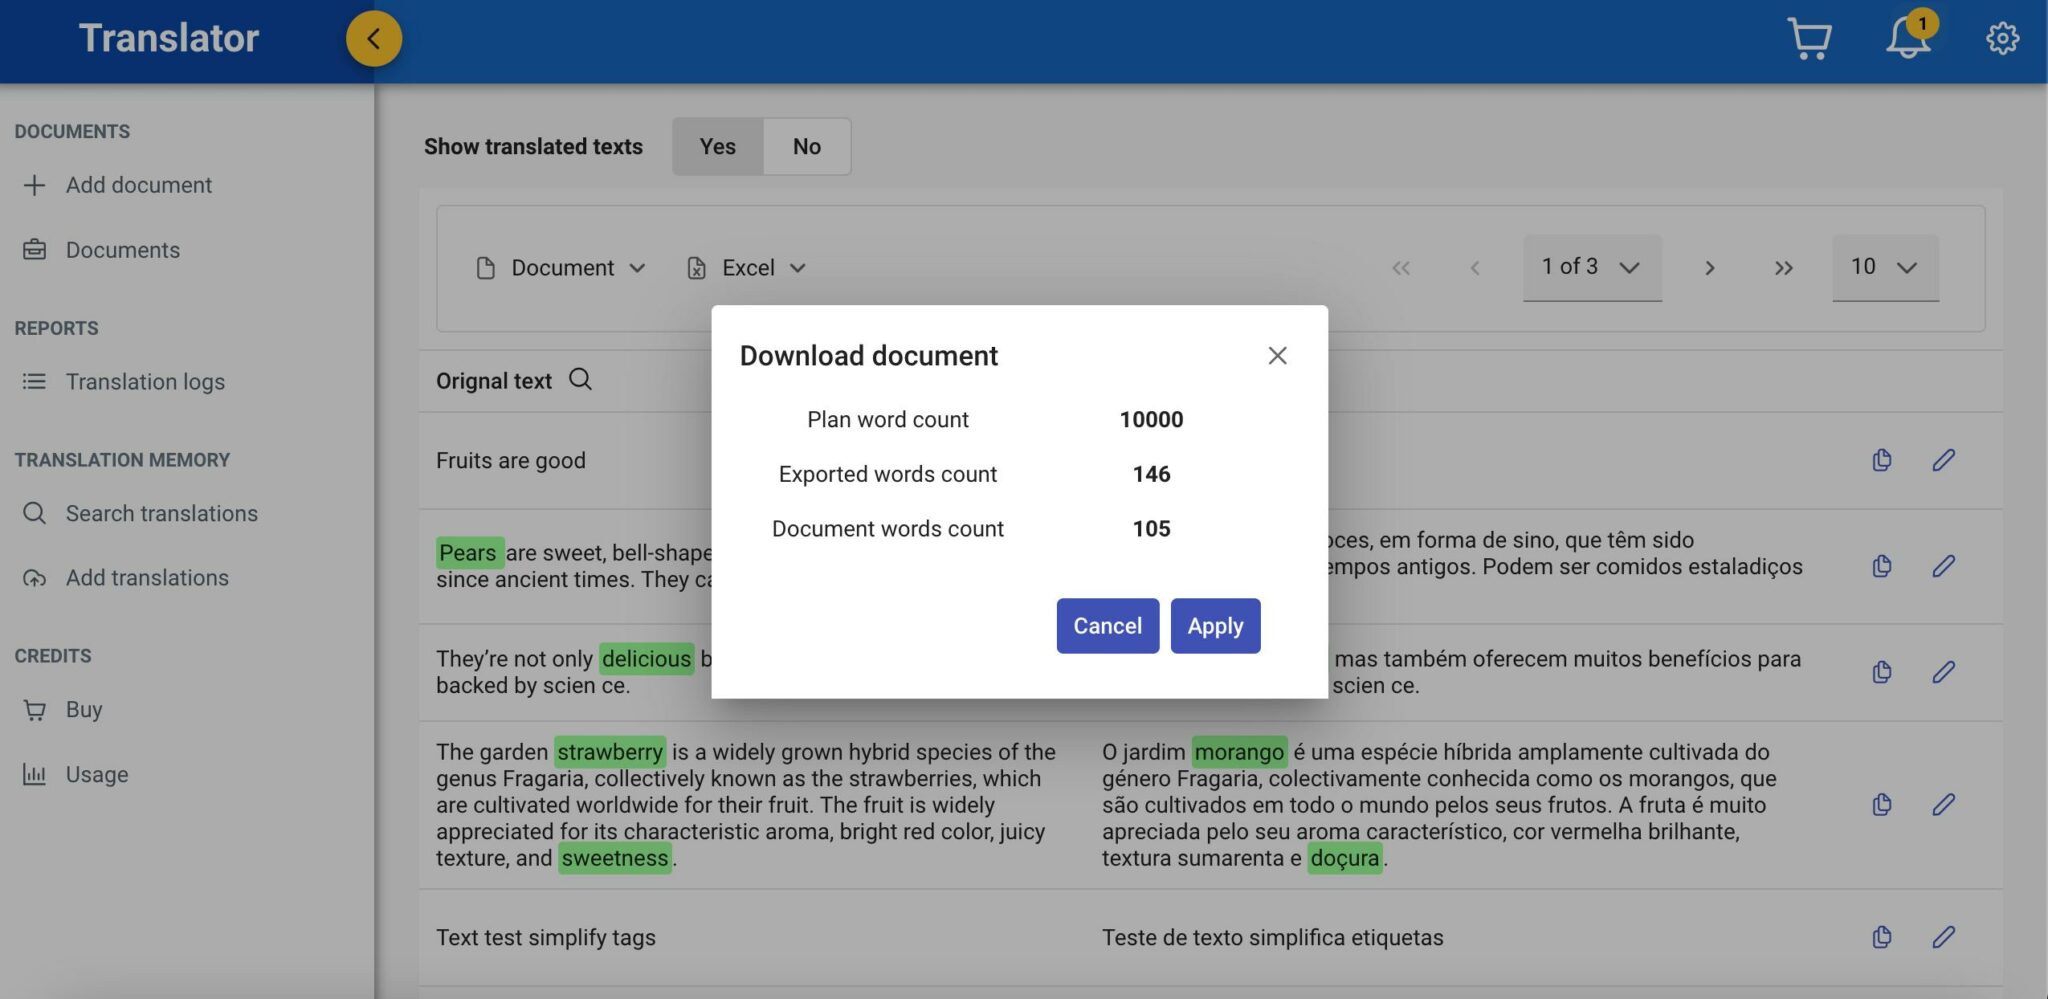Open the settings gear icon
This screenshot has height=999, width=2048.
click(2002, 39)
